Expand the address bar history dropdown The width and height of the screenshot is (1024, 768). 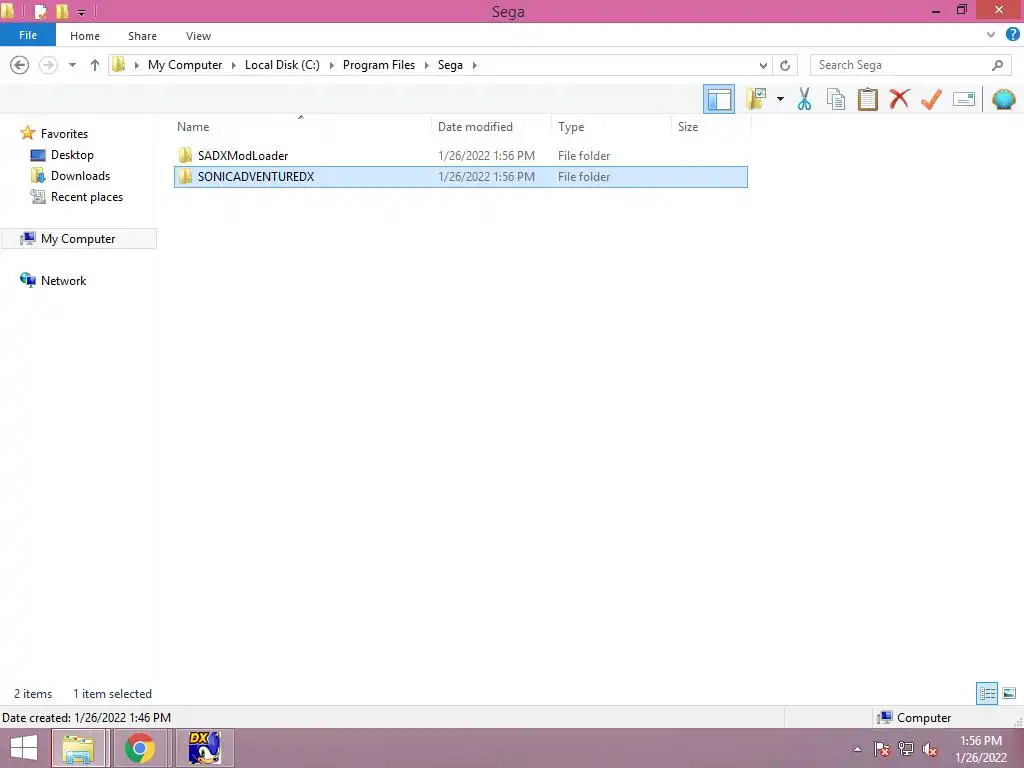click(763, 65)
